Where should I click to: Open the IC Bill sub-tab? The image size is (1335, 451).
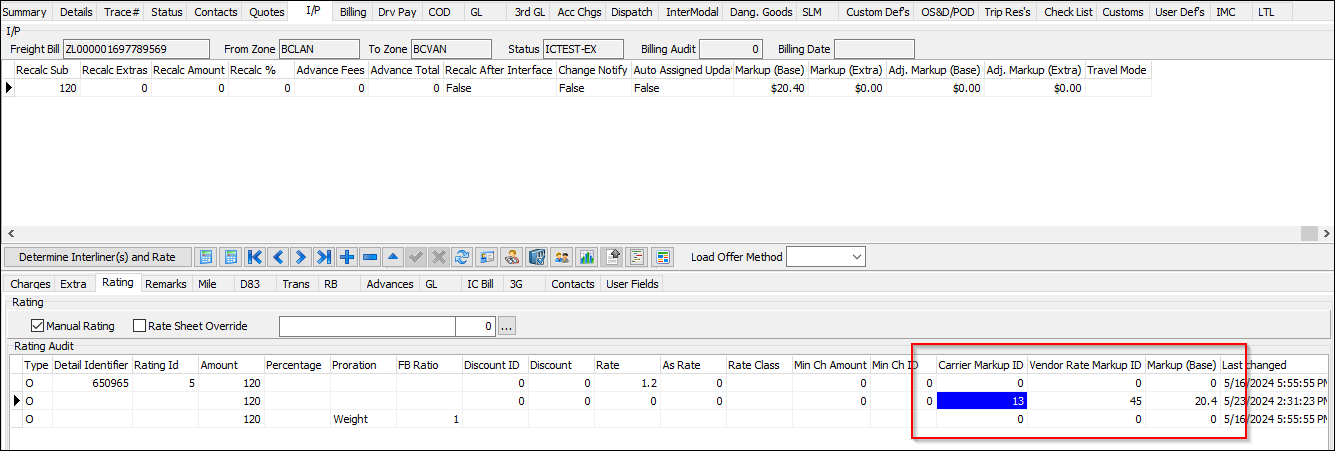[x=480, y=284]
